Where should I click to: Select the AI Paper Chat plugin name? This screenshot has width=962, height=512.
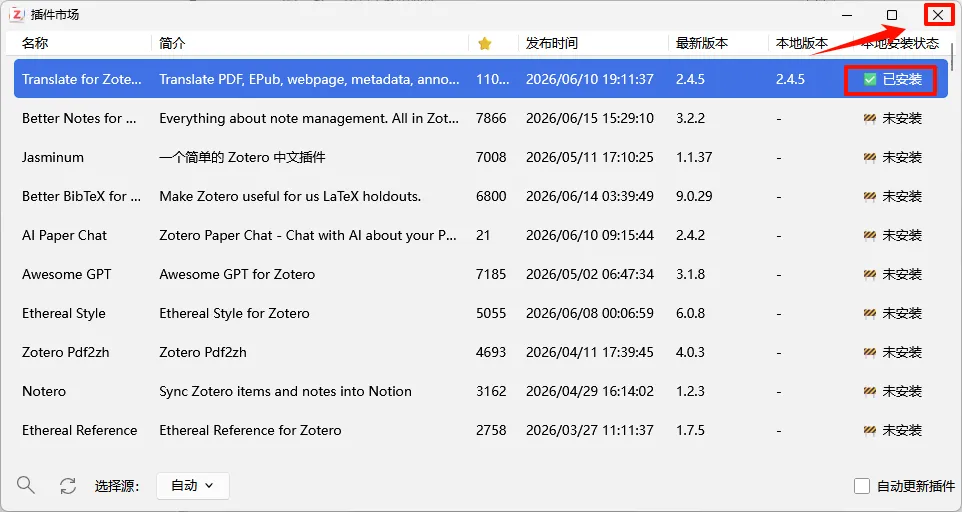(64, 235)
